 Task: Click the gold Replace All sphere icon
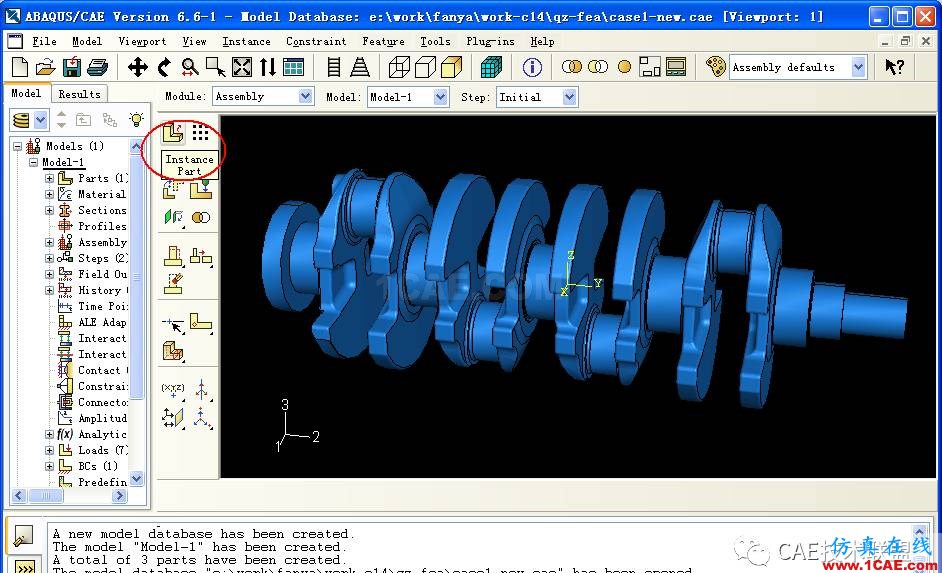click(625, 67)
